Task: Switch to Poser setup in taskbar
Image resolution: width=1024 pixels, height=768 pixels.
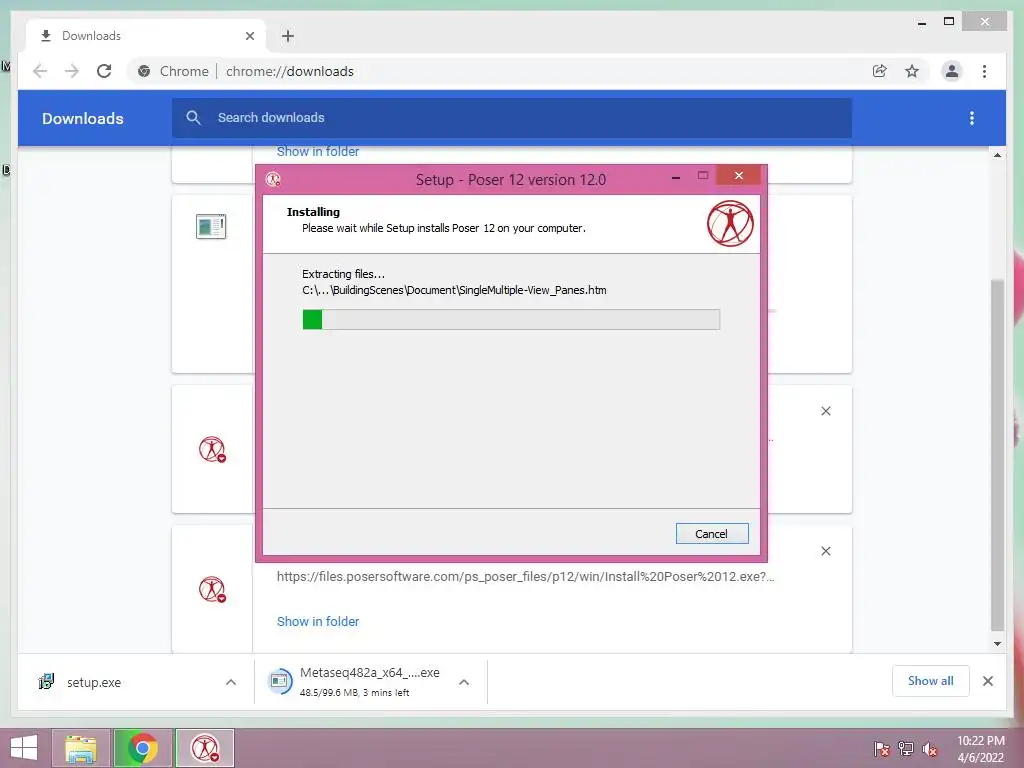Action: 205,748
